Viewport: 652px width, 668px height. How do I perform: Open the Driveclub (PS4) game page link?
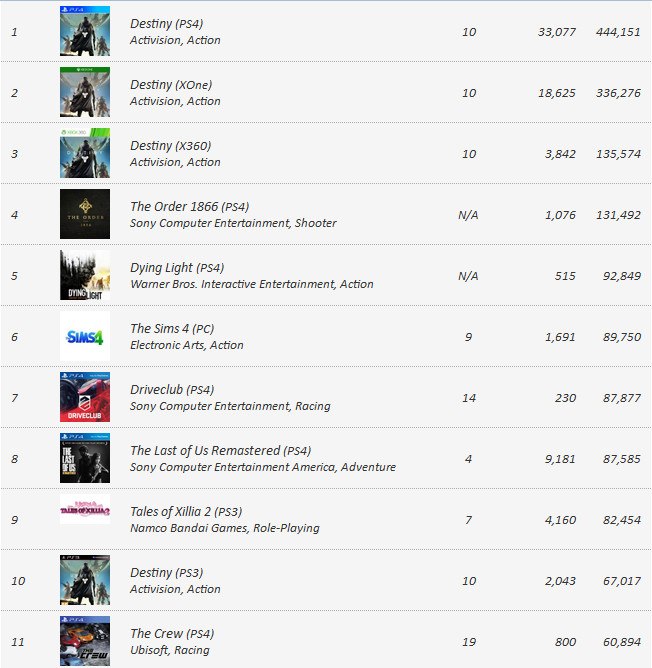tap(172, 390)
